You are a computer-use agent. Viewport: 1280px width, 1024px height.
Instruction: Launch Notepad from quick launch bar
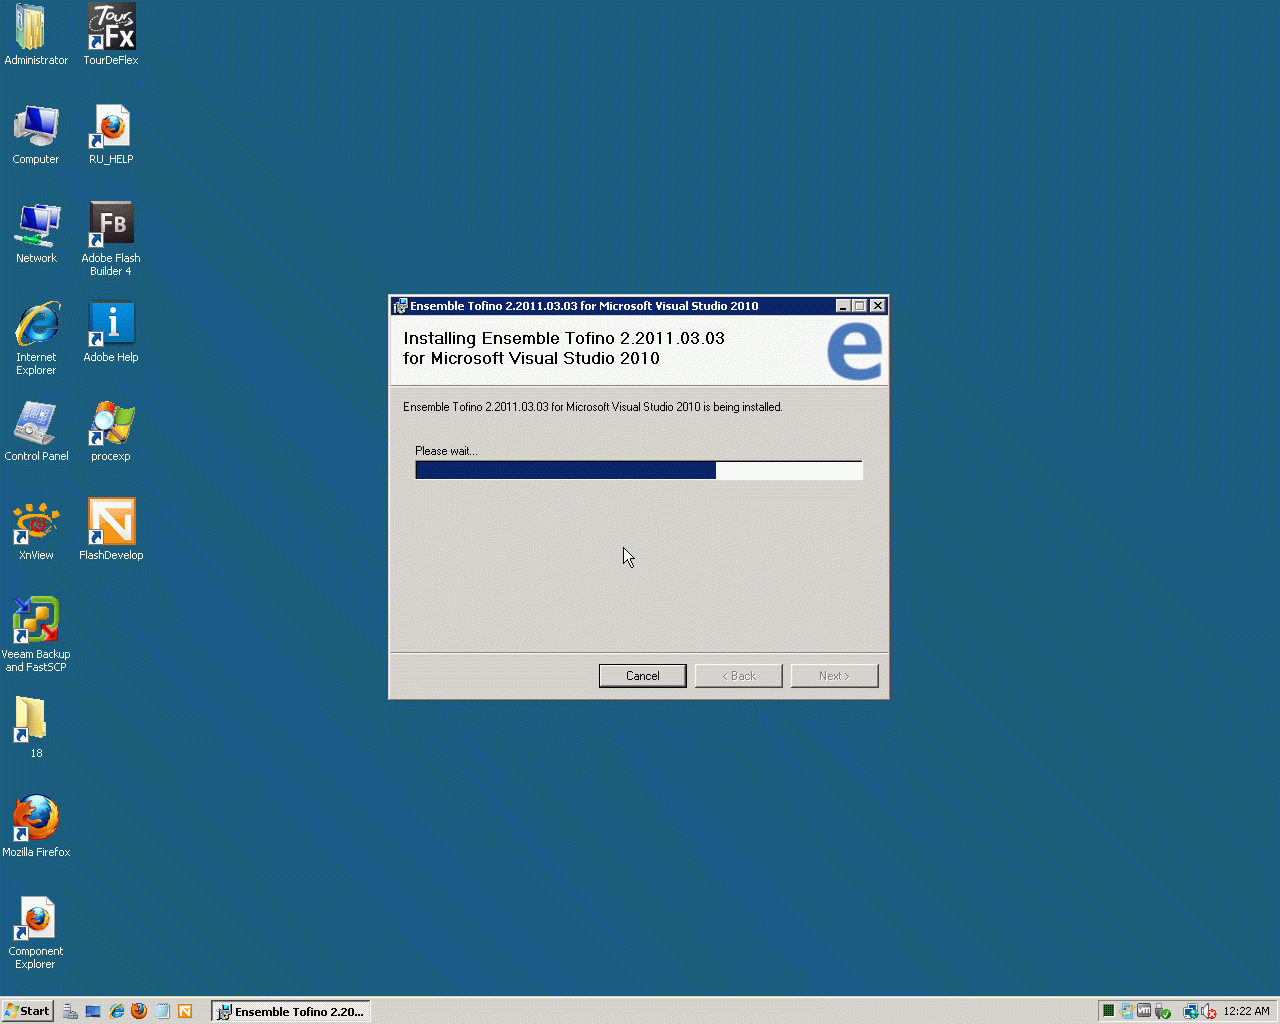coord(162,1011)
